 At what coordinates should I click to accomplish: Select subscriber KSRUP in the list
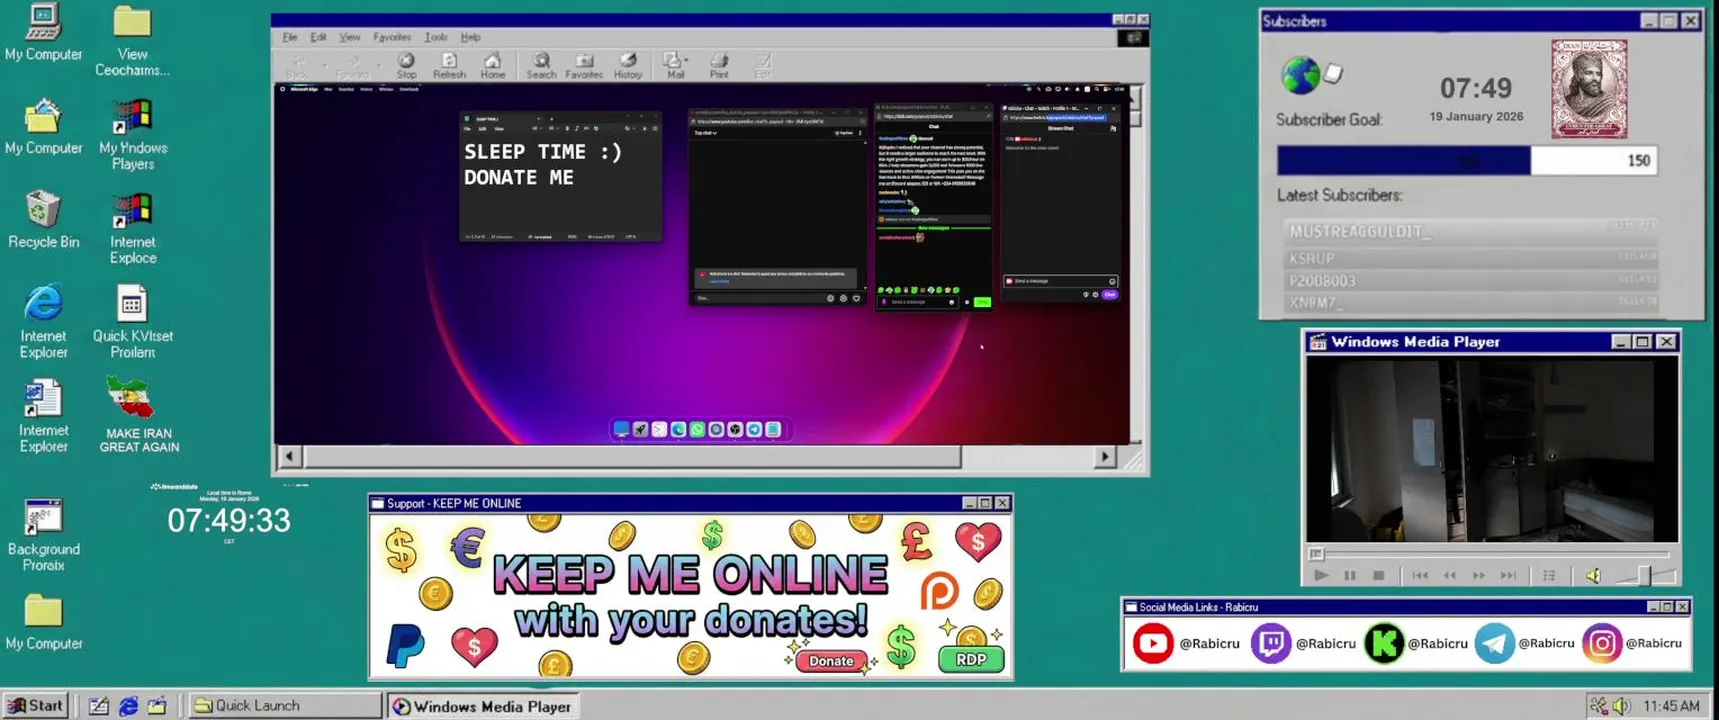click(x=1470, y=258)
